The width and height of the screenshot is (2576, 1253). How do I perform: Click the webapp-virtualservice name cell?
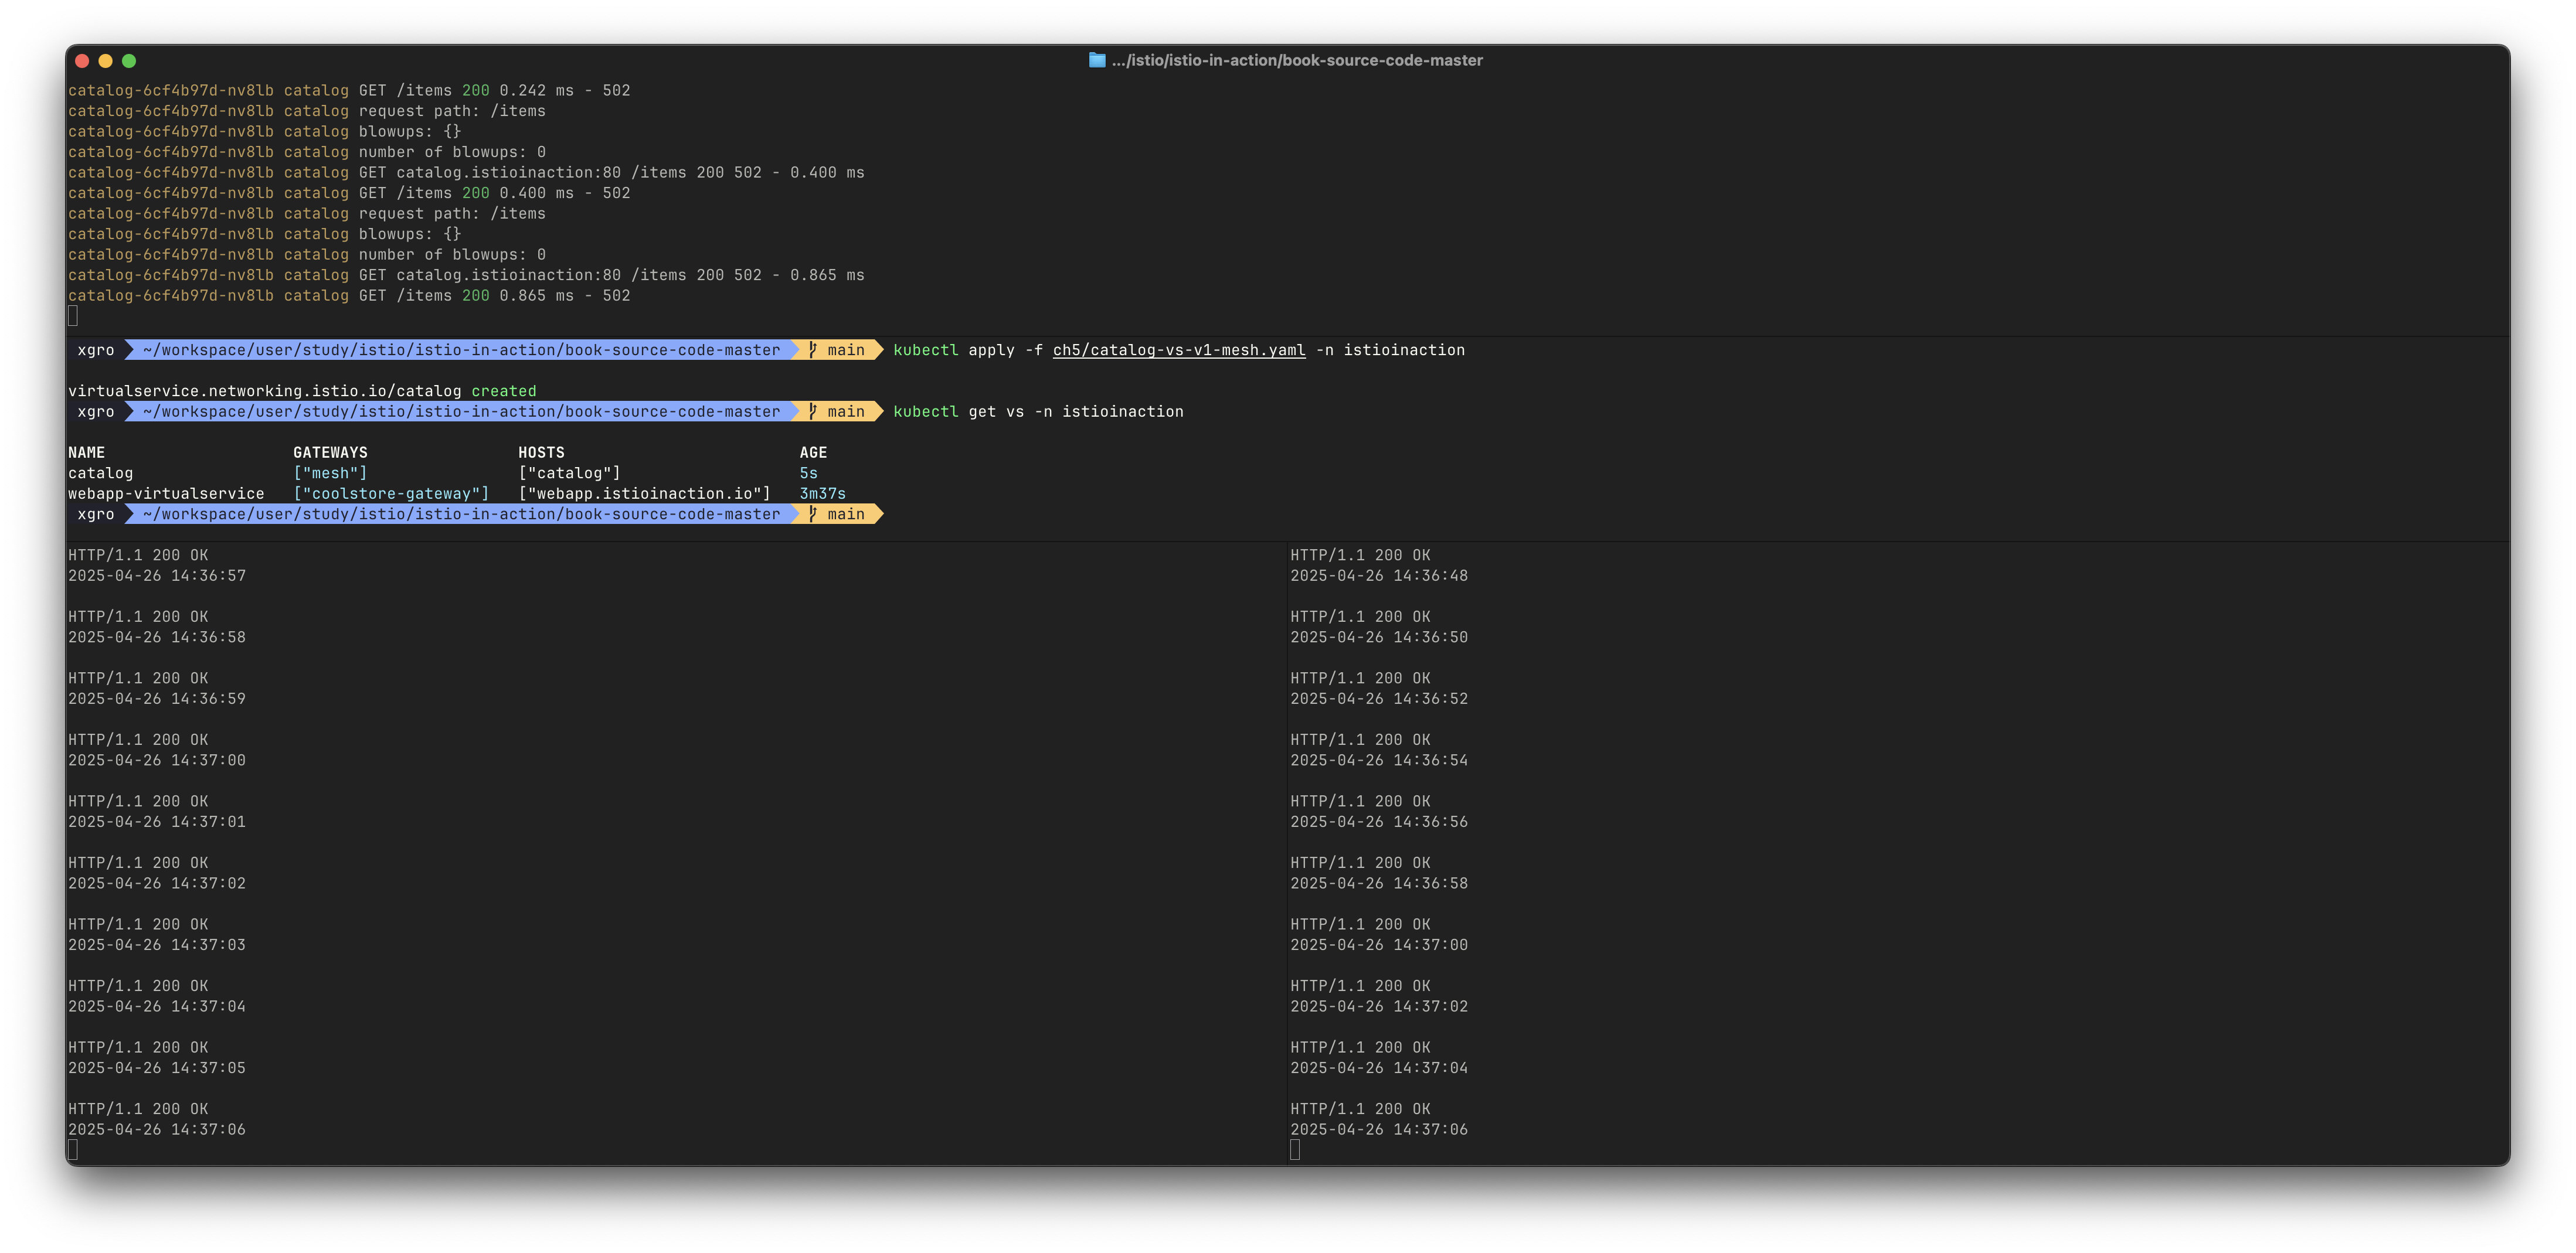(166, 493)
